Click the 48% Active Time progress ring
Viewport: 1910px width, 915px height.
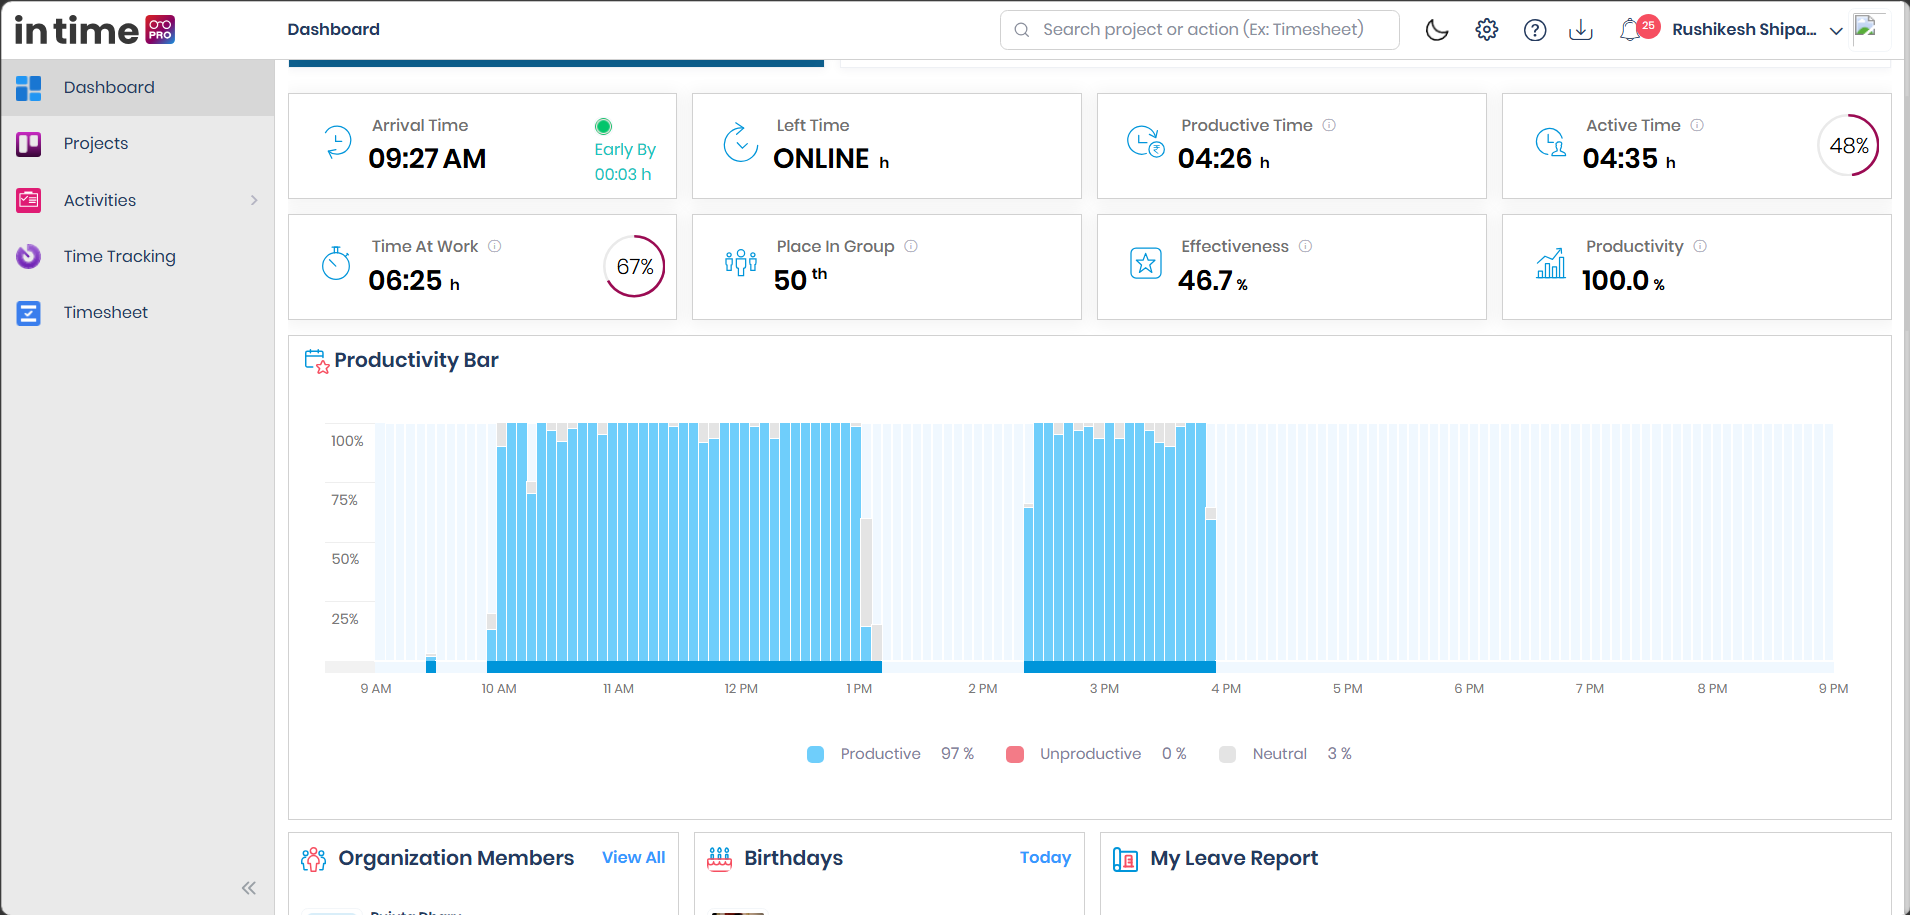1848,146
